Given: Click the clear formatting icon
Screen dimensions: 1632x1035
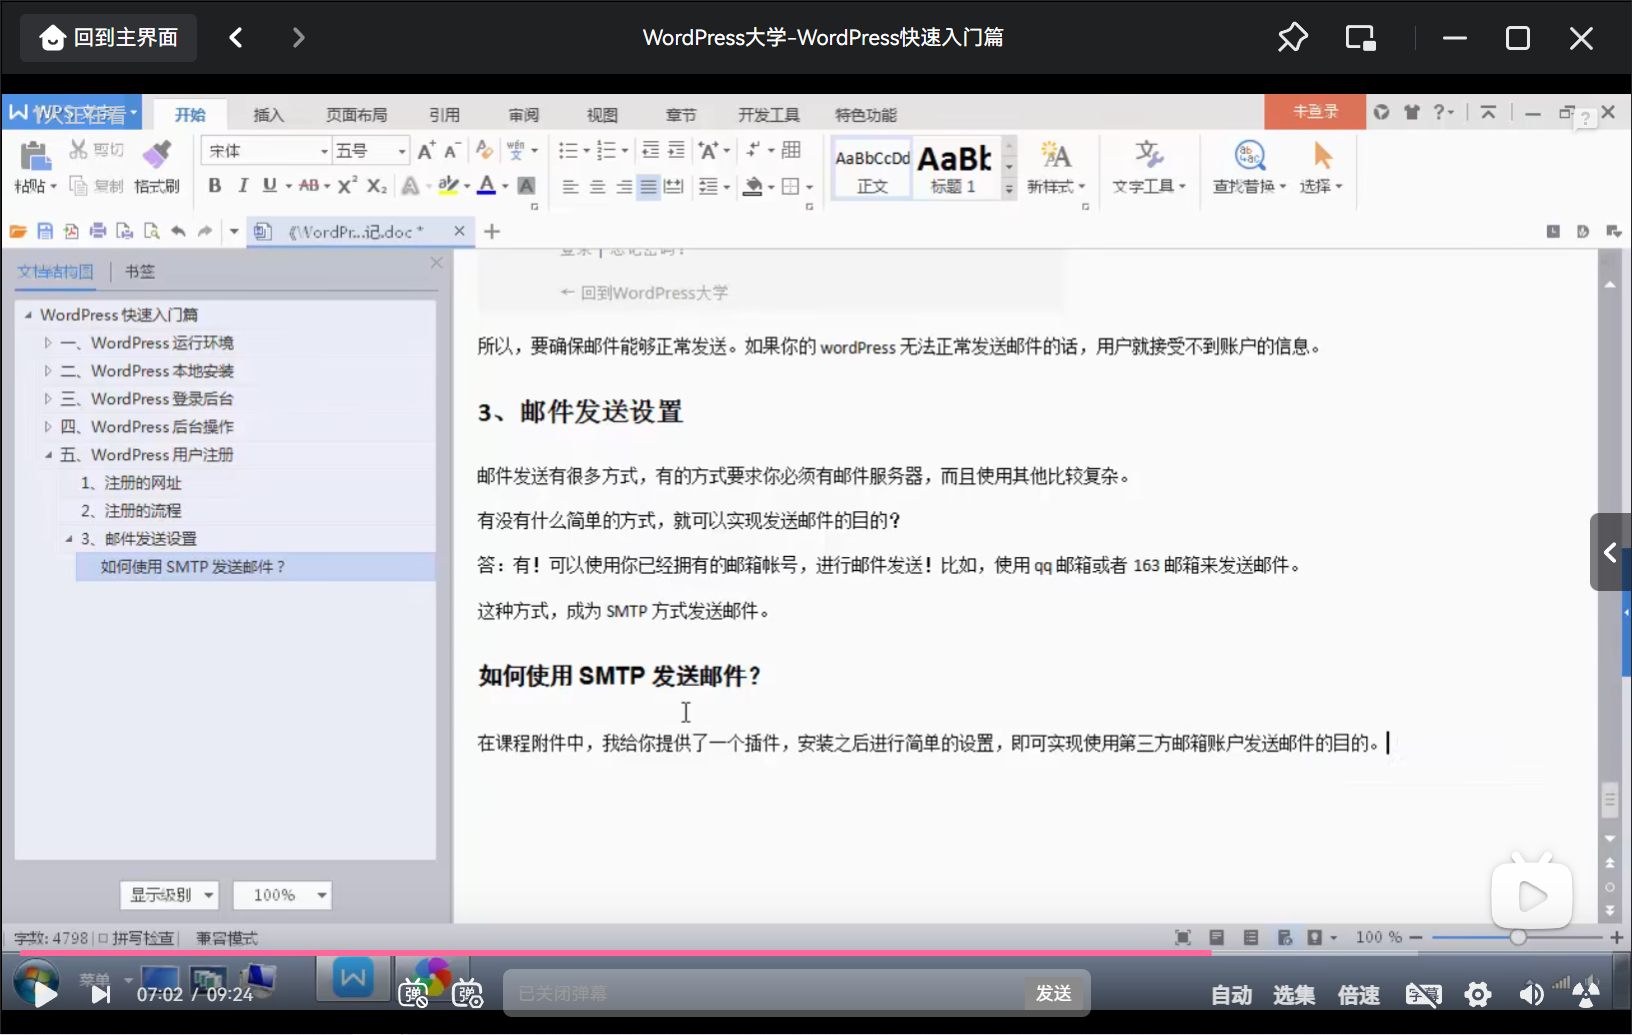Looking at the screenshot, I should coord(484,150).
